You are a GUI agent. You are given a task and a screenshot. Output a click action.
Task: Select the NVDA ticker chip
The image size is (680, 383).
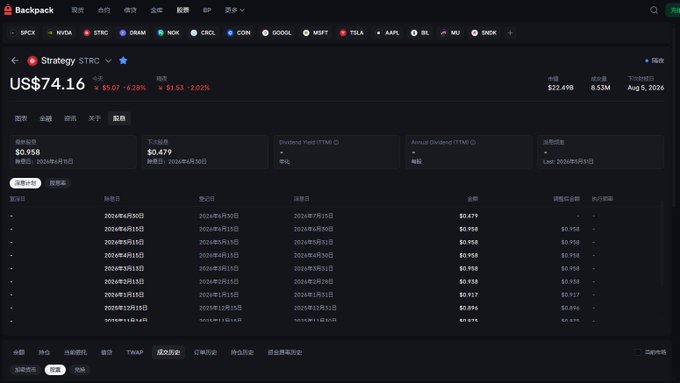click(x=60, y=33)
